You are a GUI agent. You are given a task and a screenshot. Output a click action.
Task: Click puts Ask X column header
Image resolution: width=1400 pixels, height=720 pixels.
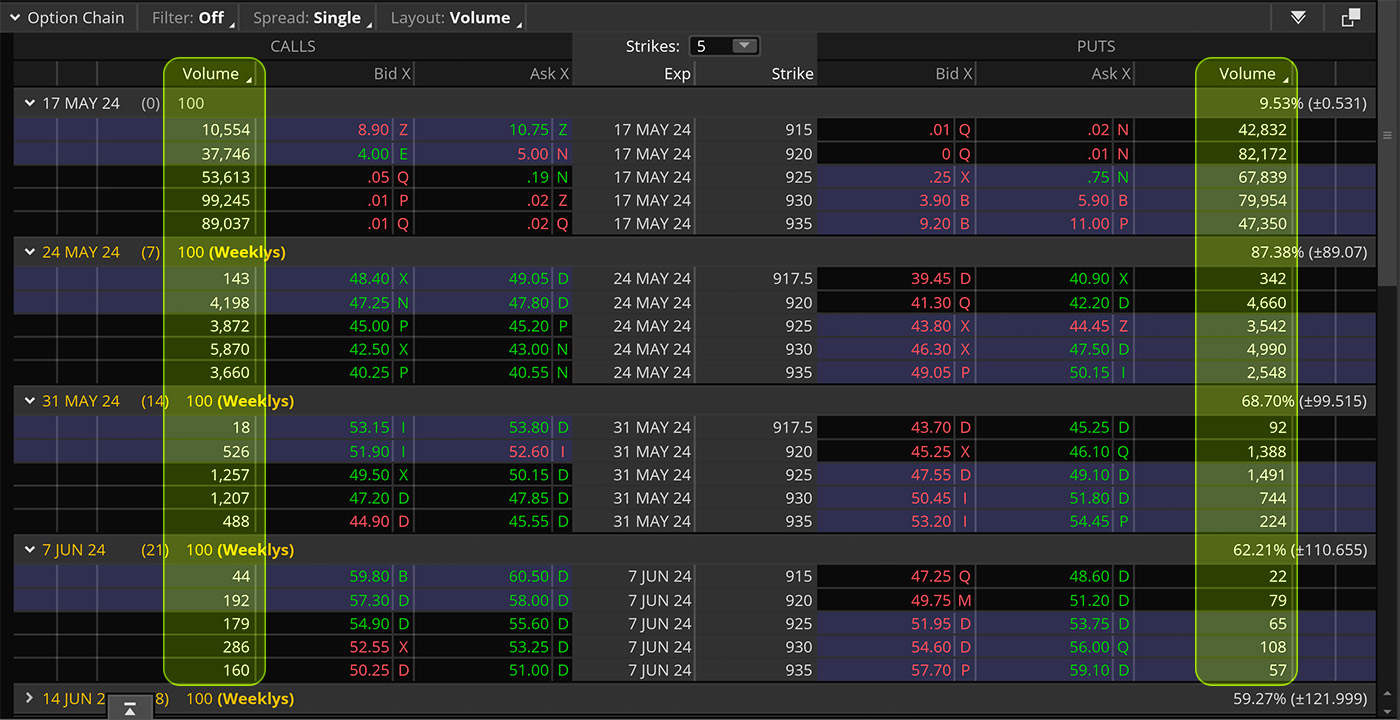point(1111,74)
